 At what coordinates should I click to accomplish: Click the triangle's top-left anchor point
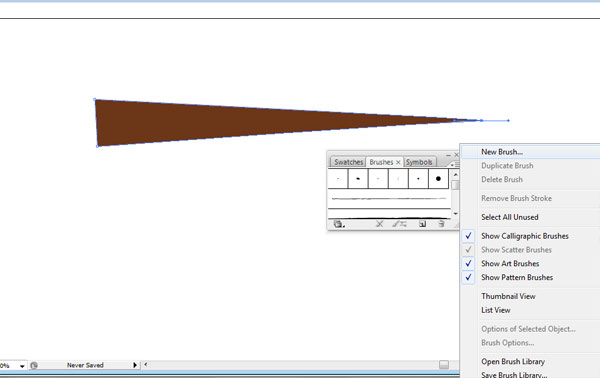coord(95,99)
